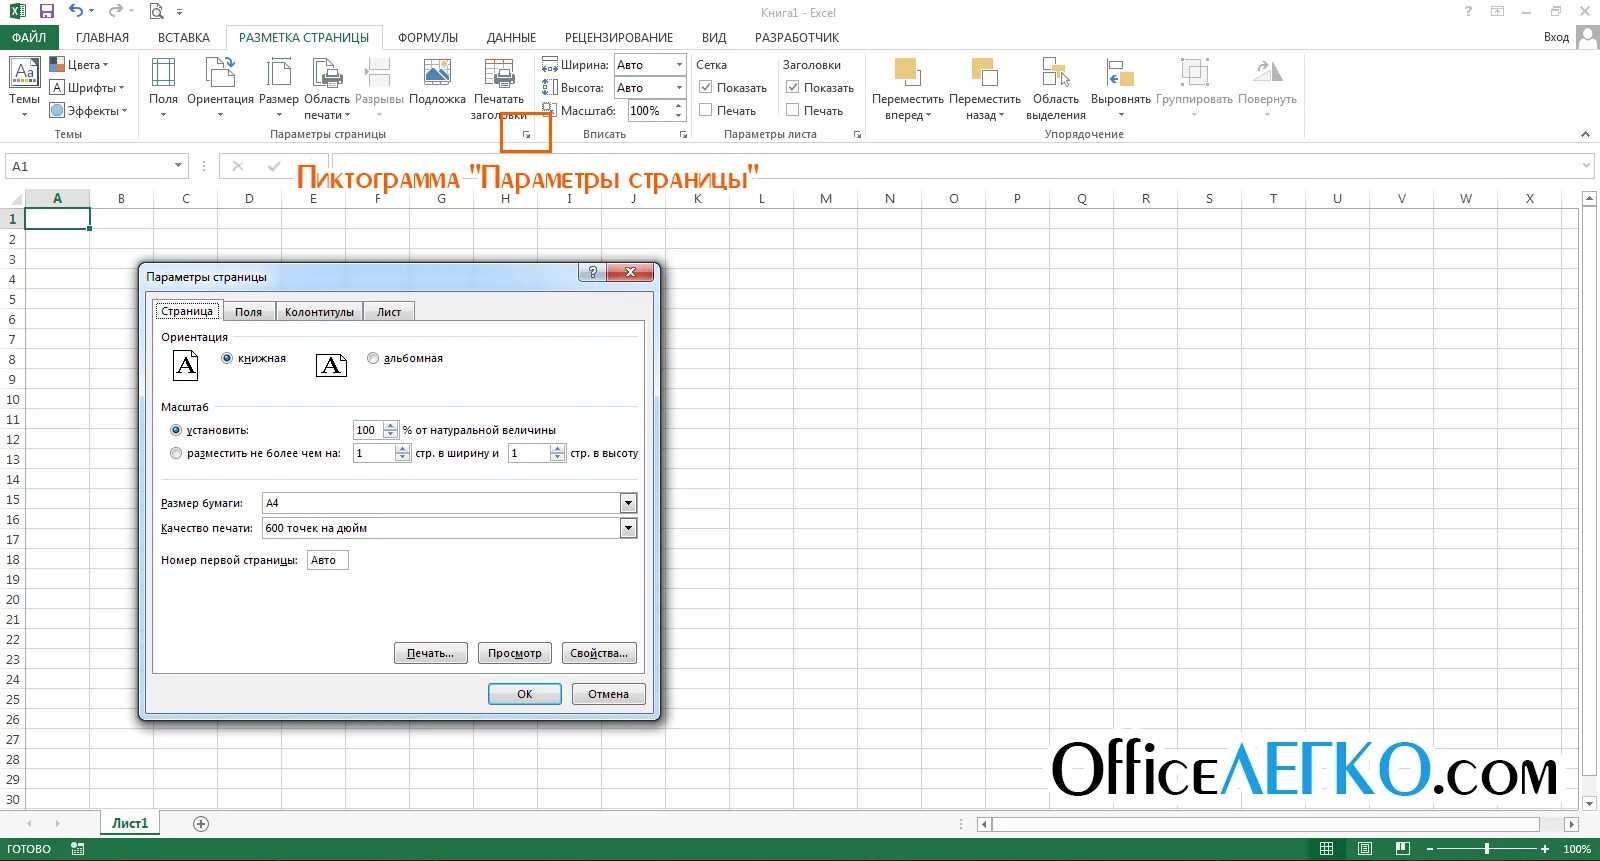Click the Просмотр preview button
Image resolution: width=1600 pixels, height=861 pixels.
pyautogui.click(x=515, y=653)
